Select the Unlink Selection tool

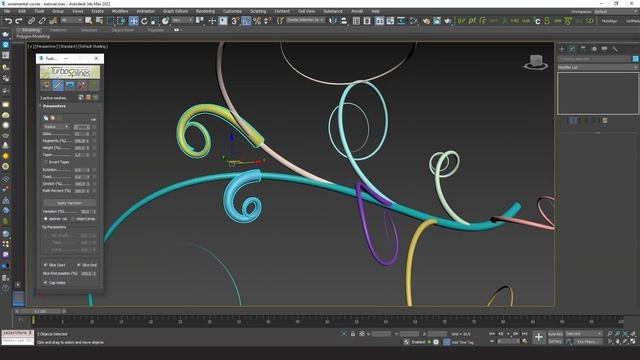[x=42, y=21]
